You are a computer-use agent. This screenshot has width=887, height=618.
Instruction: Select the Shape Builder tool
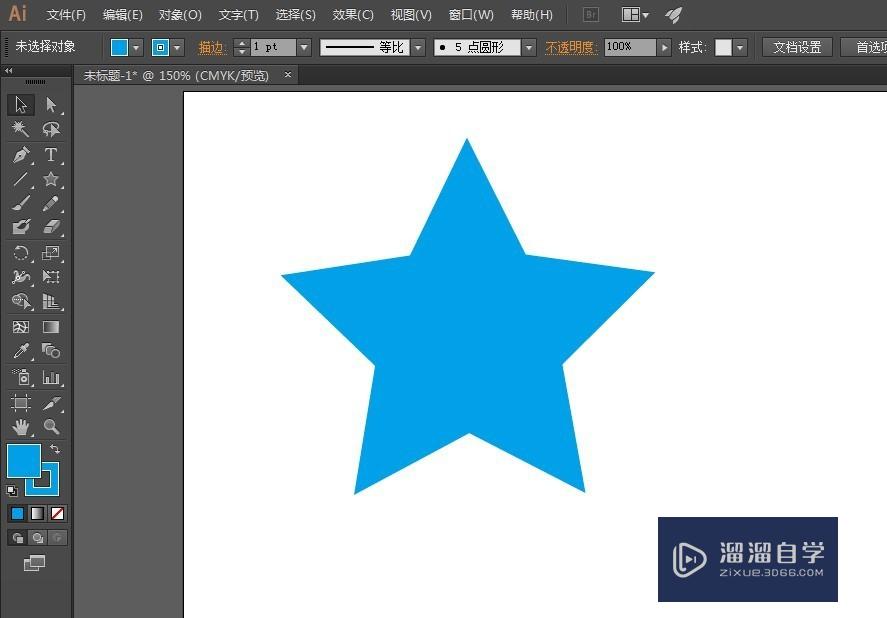click(x=21, y=301)
